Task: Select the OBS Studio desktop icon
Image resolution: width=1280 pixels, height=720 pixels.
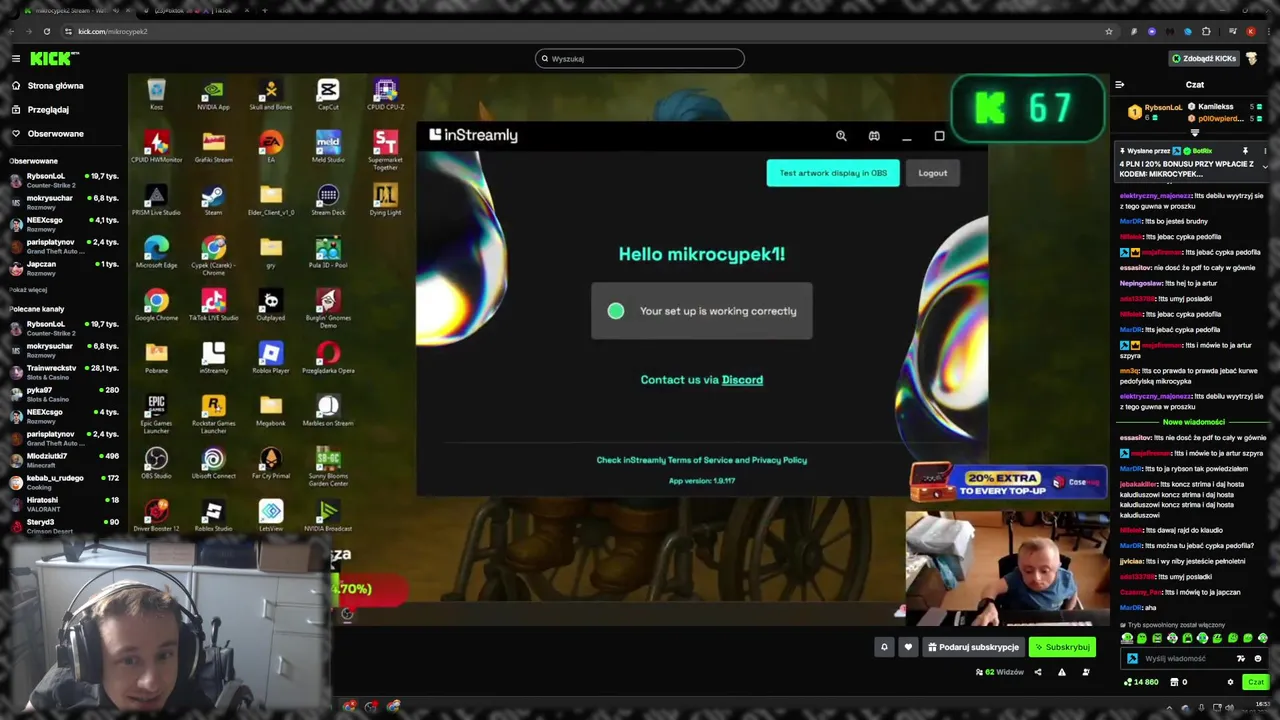Action: [x=156, y=463]
